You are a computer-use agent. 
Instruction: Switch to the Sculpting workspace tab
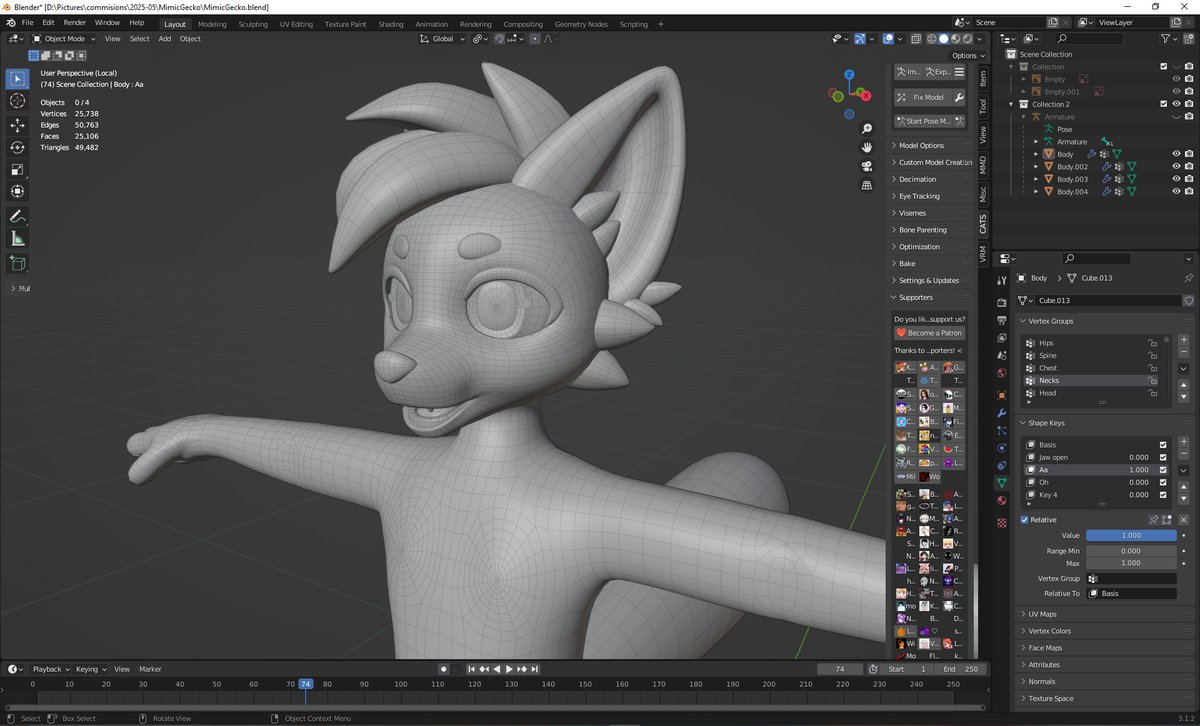point(253,24)
